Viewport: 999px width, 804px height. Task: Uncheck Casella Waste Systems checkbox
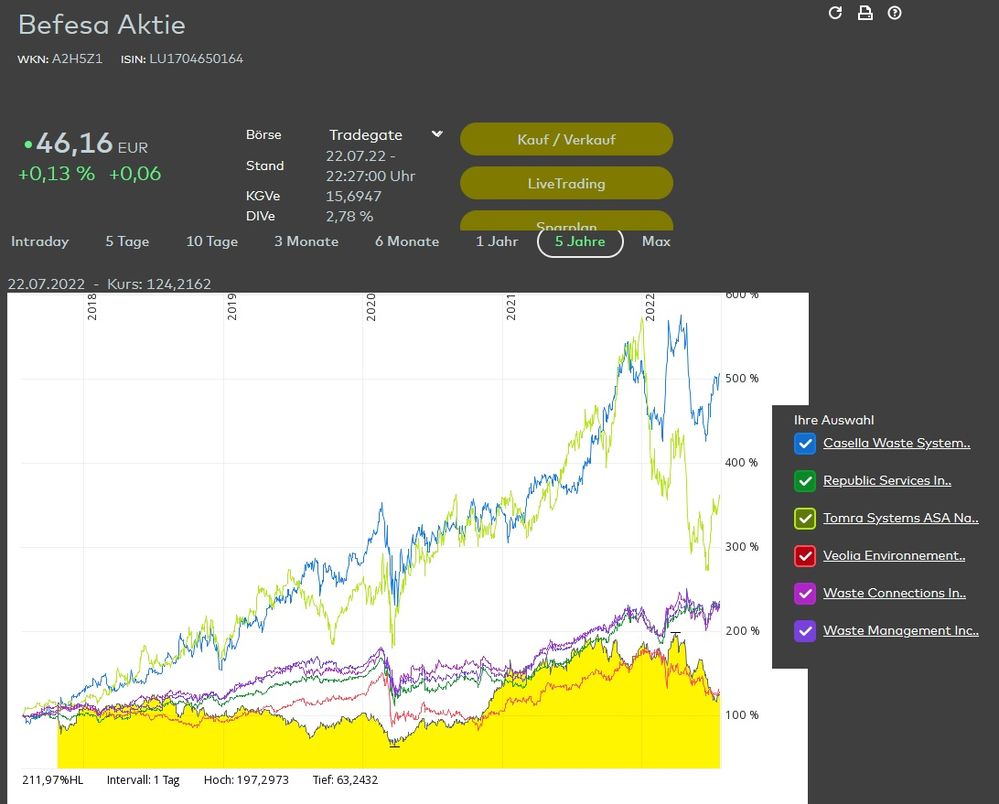(x=805, y=443)
